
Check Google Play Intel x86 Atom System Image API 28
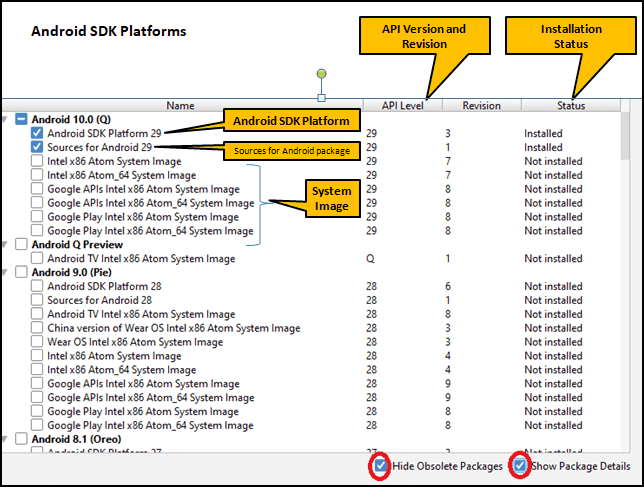pos(37,411)
